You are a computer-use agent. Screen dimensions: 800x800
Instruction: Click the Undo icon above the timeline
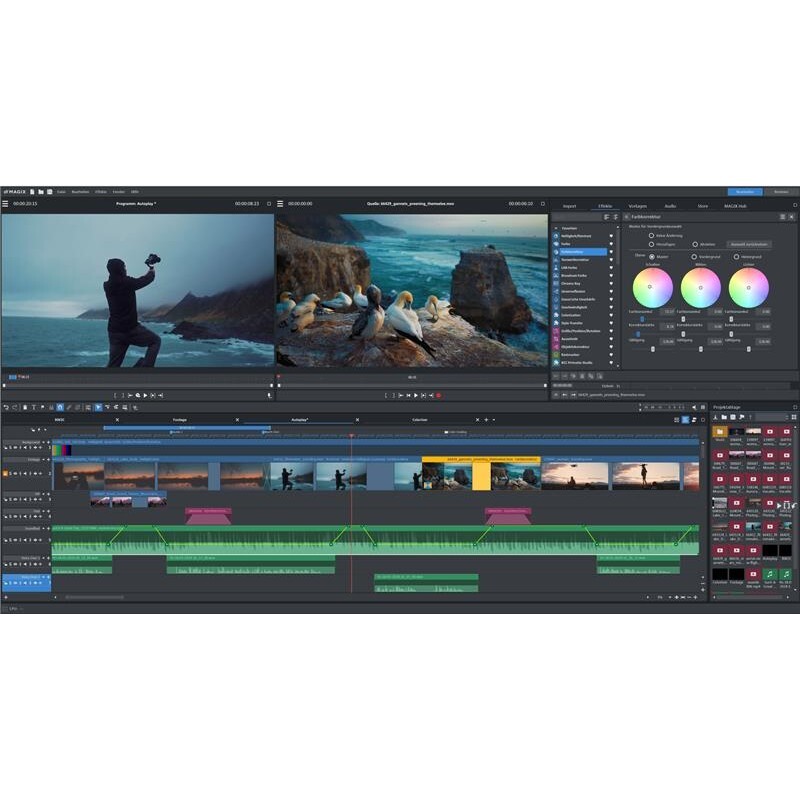(6, 407)
